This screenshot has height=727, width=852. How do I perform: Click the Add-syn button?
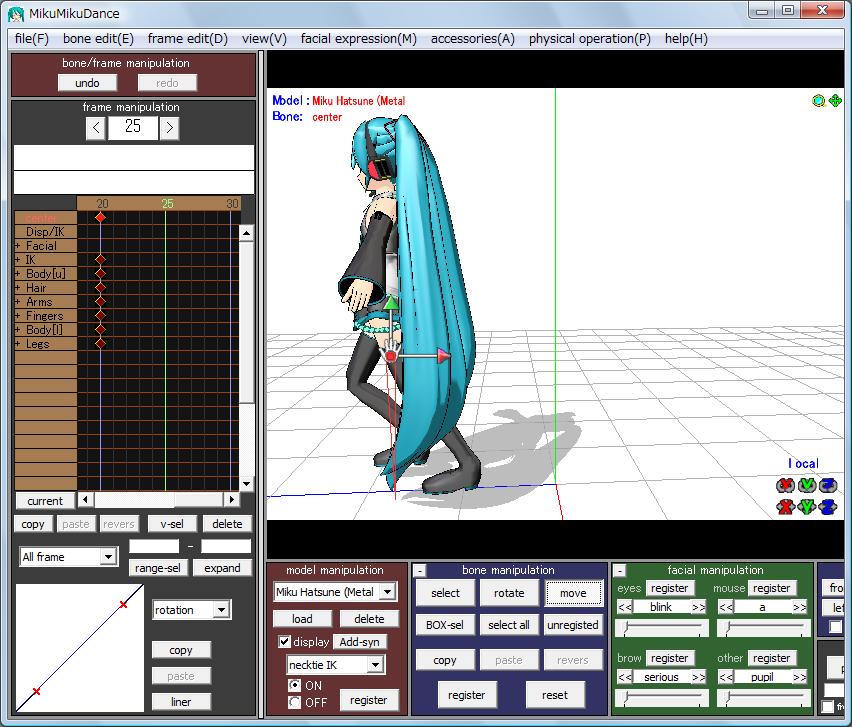point(360,642)
